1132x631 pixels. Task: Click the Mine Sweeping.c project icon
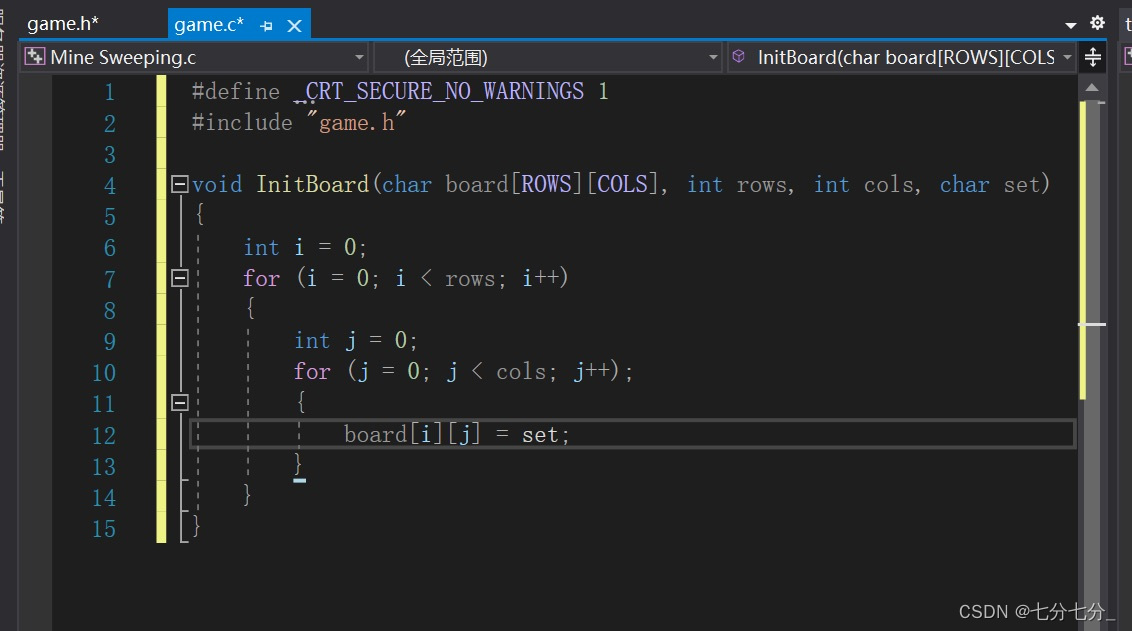coord(35,56)
